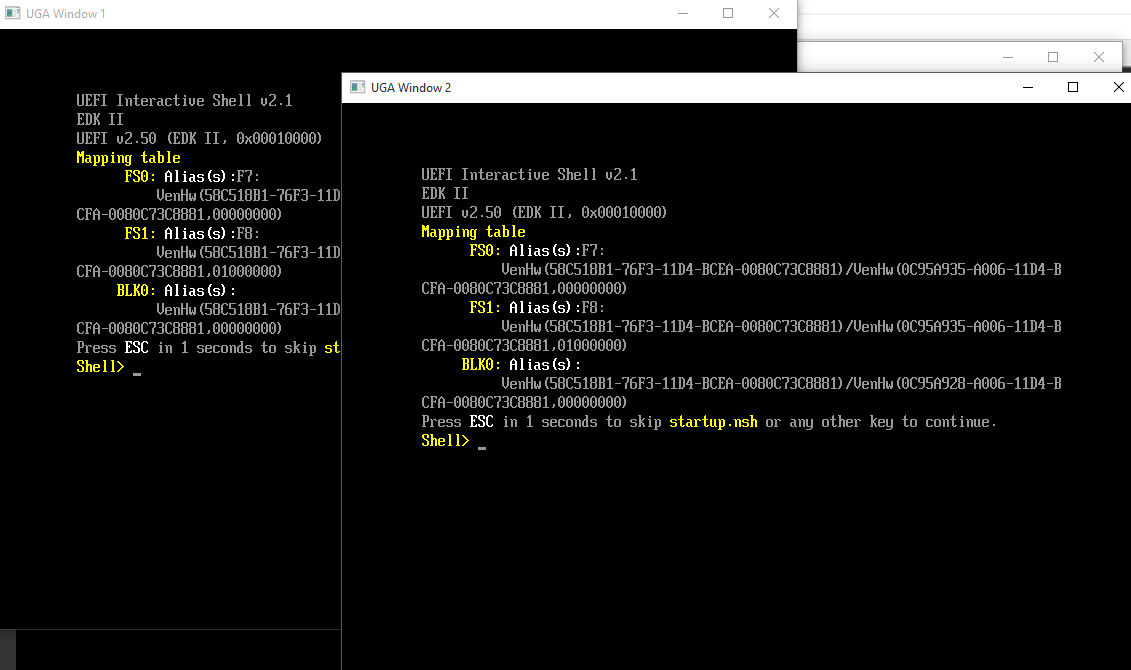Maximize UGA Window 2
1131x670 pixels.
pyautogui.click(x=1073, y=87)
